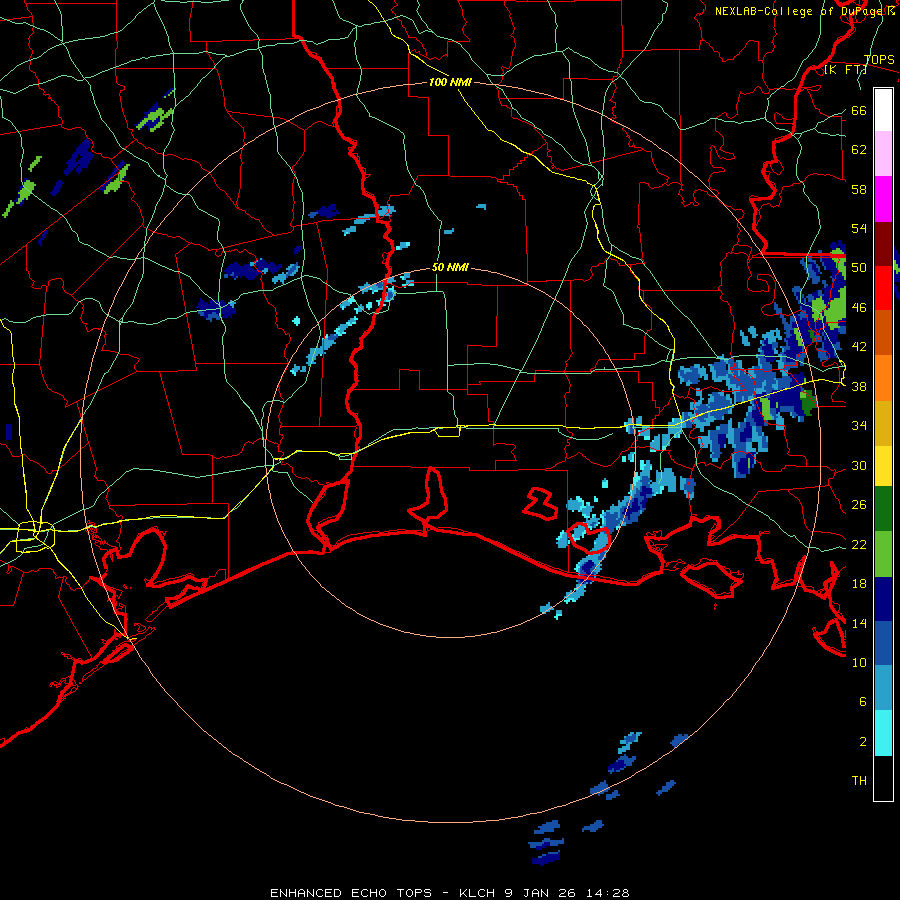The width and height of the screenshot is (900, 900).
Task: Click the "TH" legend label
Action: (859, 781)
